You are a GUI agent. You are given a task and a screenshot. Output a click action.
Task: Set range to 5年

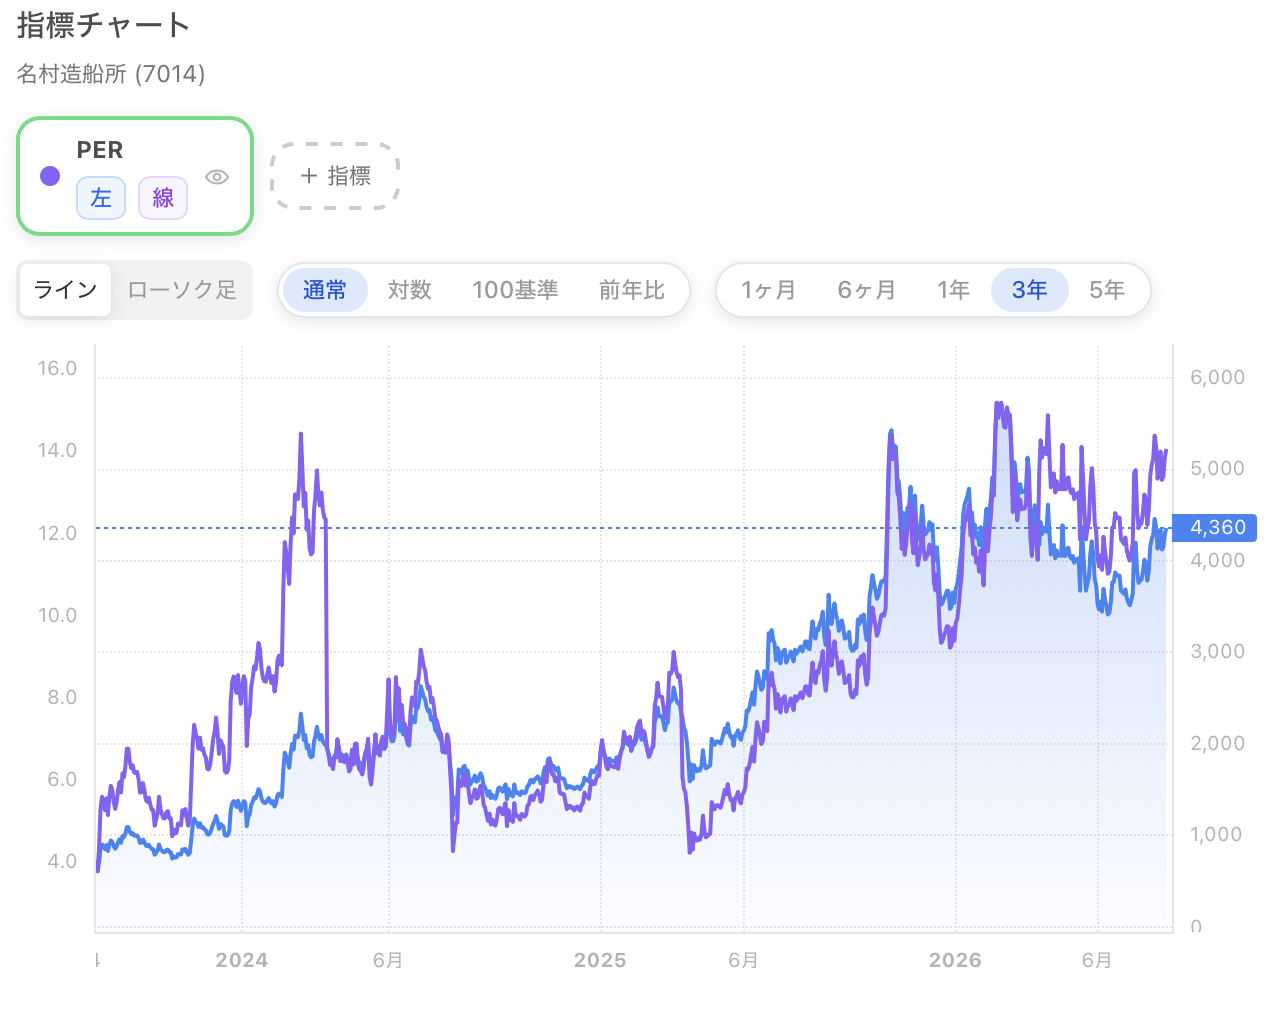tap(1107, 290)
